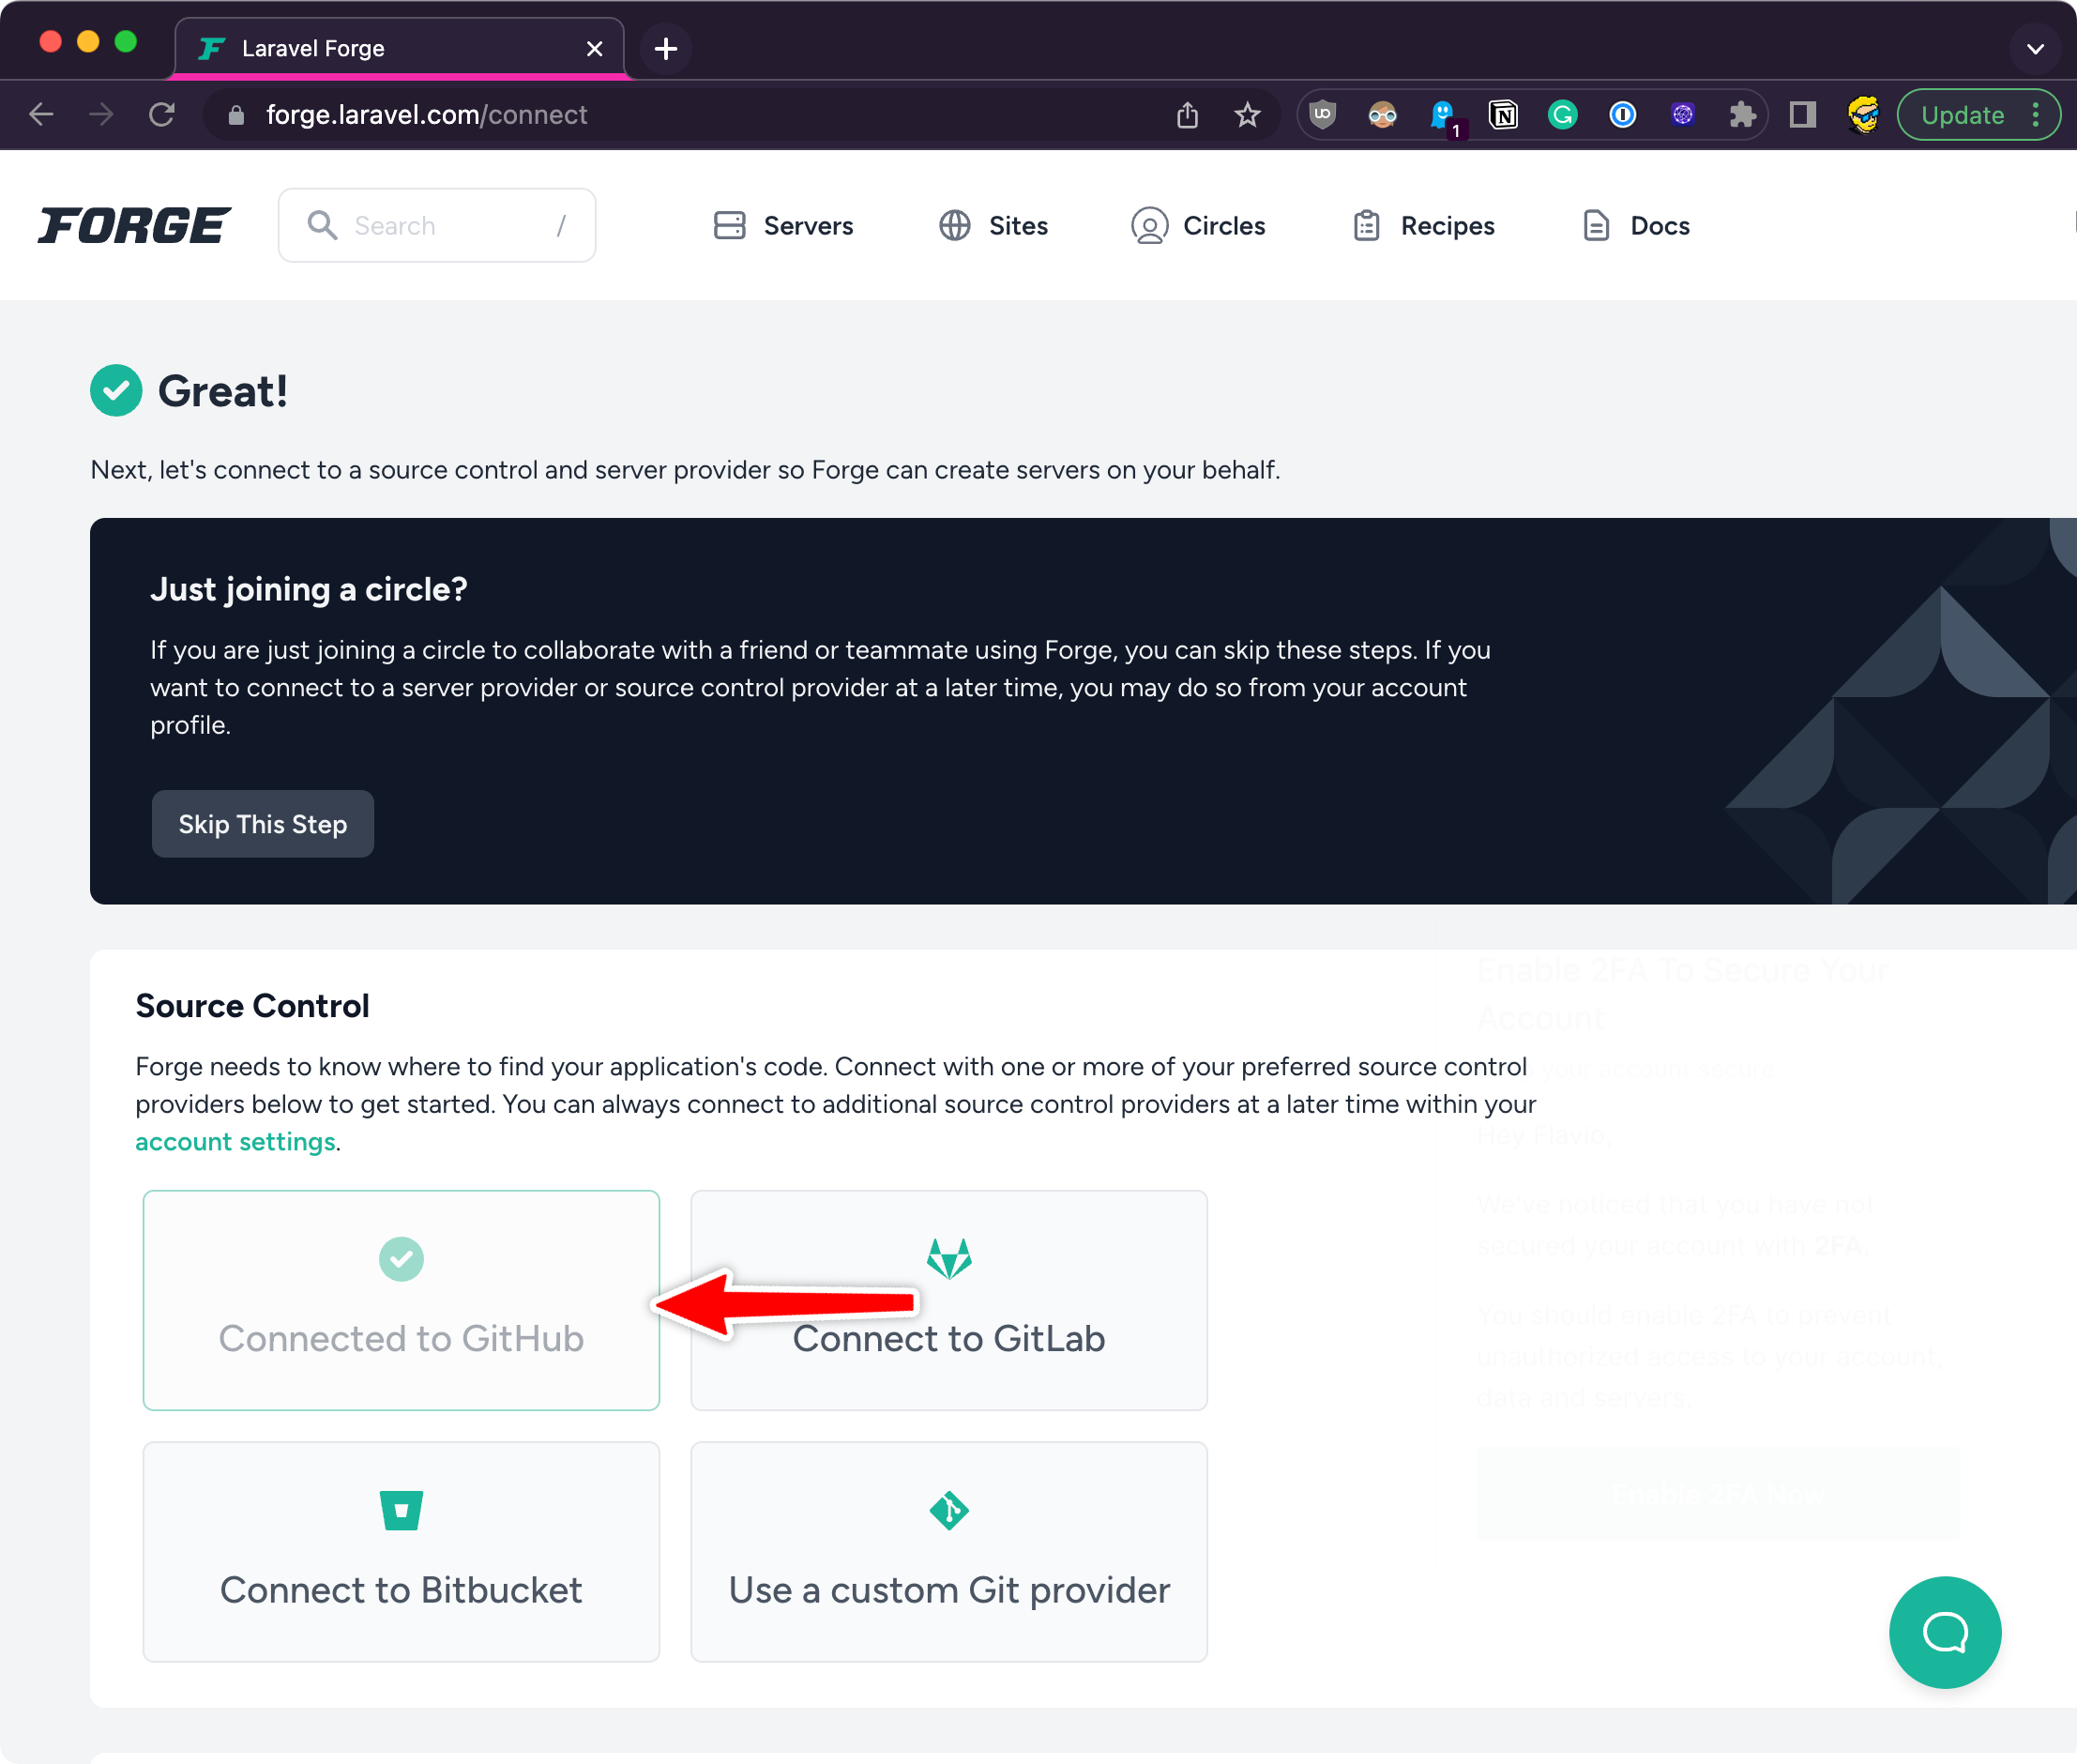
Task: Click the Extensions puzzle icon
Action: tap(1742, 115)
